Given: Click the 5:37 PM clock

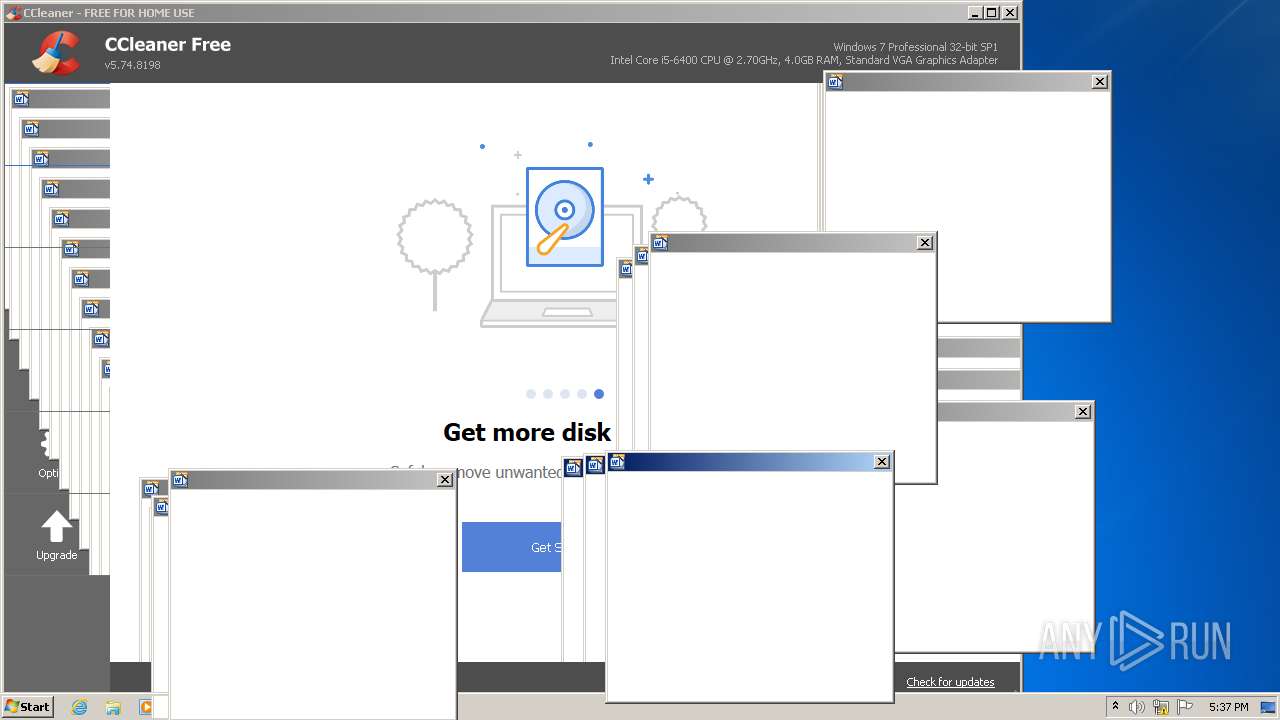Looking at the screenshot, I should pyautogui.click(x=1228, y=707).
